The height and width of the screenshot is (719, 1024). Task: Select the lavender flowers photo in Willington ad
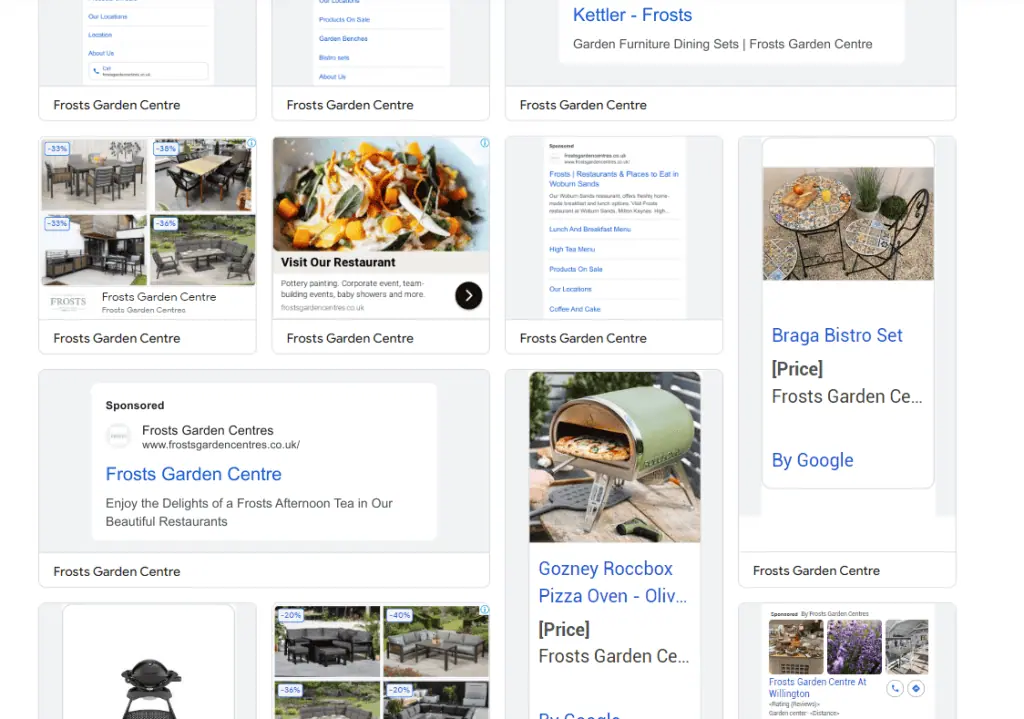(x=854, y=647)
